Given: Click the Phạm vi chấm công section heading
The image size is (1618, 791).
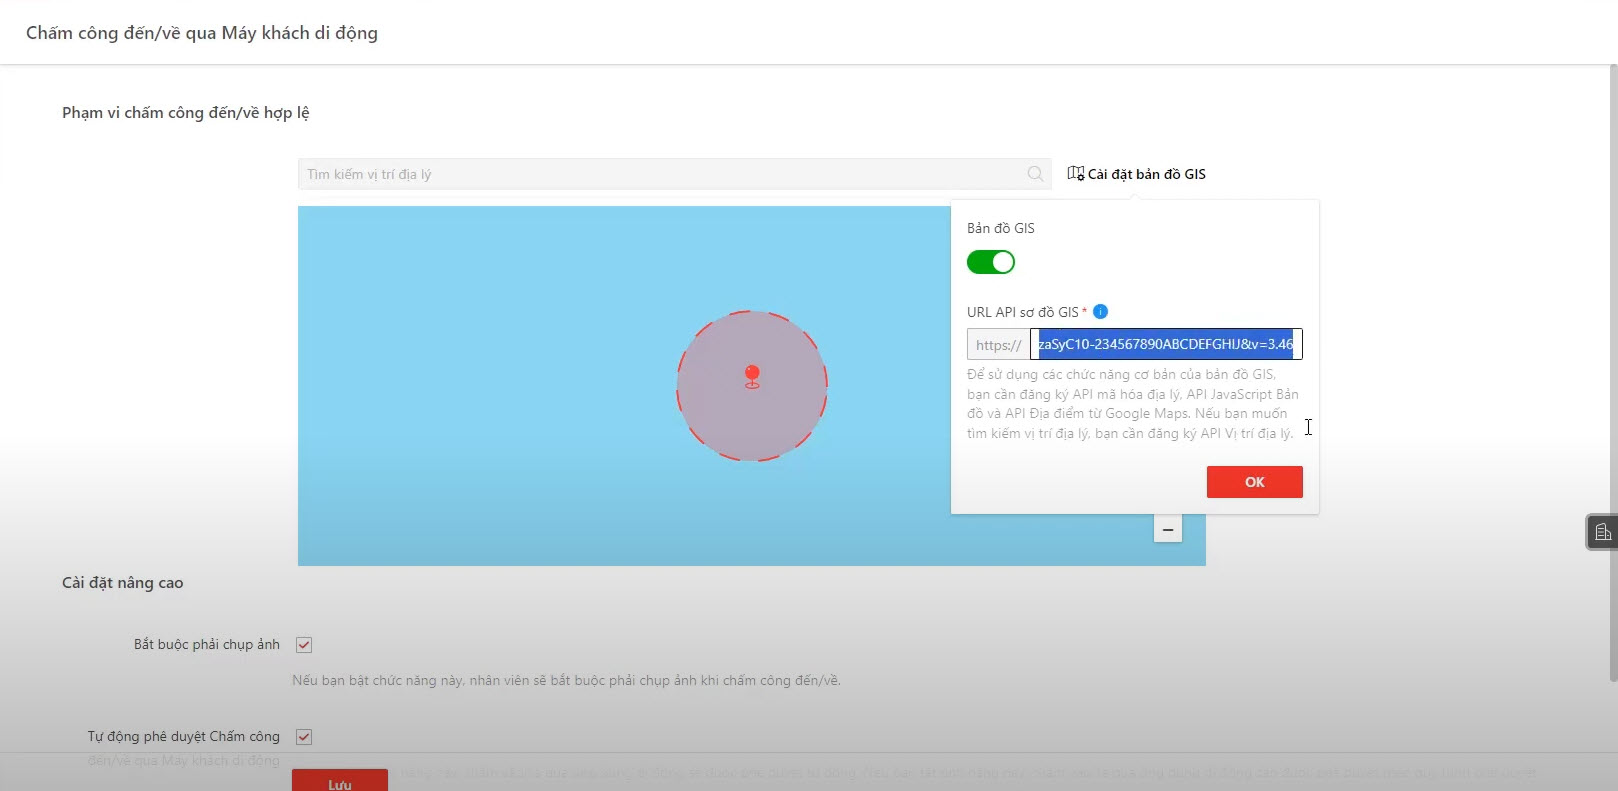Looking at the screenshot, I should click(186, 113).
